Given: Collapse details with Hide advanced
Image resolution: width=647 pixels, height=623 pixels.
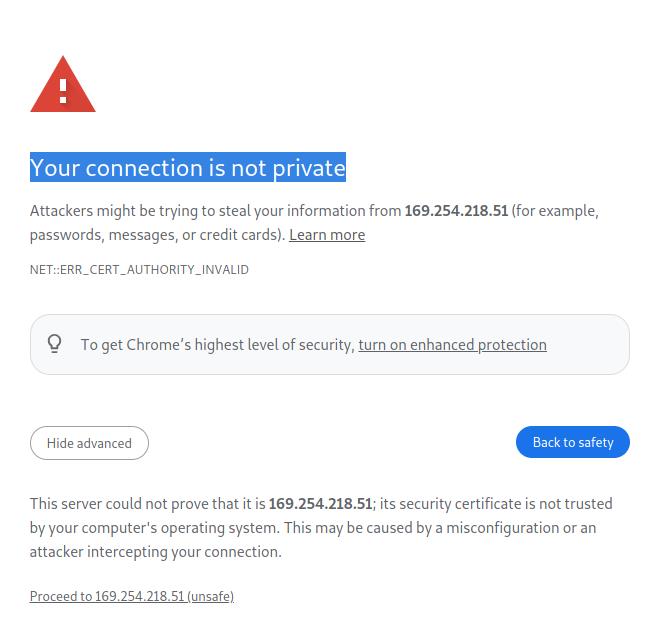Looking at the screenshot, I should coord(89,443).
